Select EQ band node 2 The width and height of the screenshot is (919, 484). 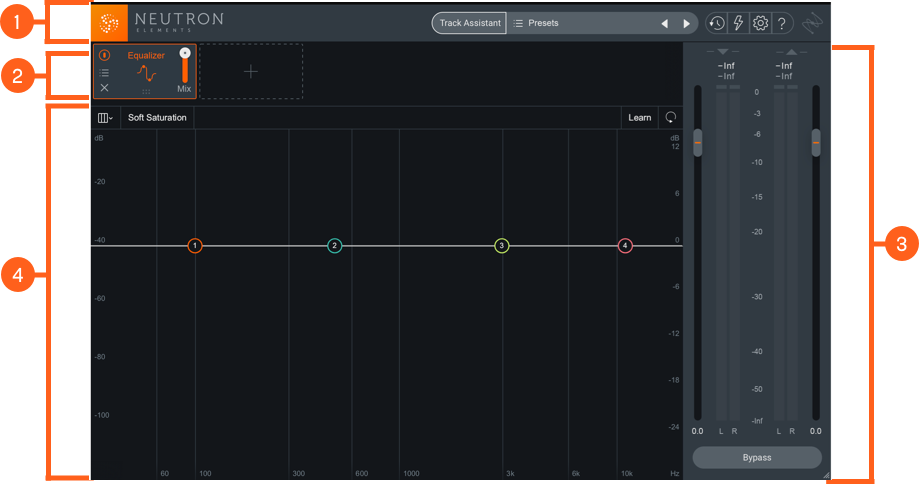pos(334,246)
